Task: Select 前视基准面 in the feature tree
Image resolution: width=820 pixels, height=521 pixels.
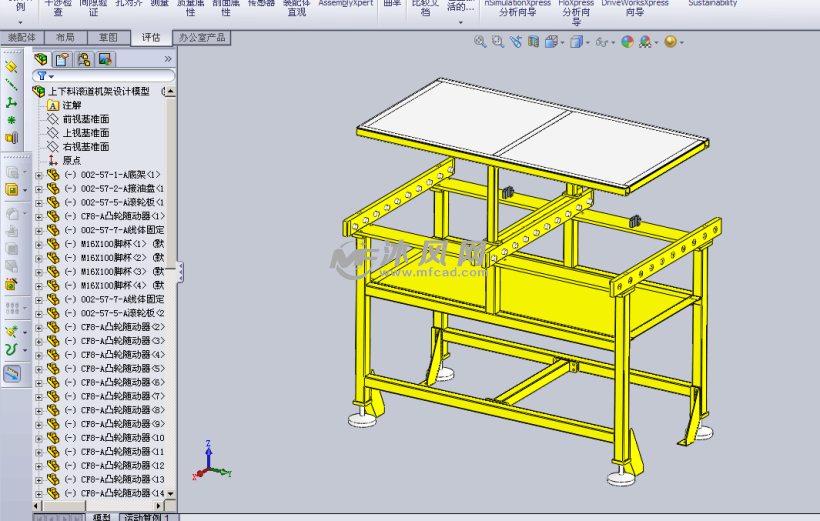Action: click(x=85, y=119)
